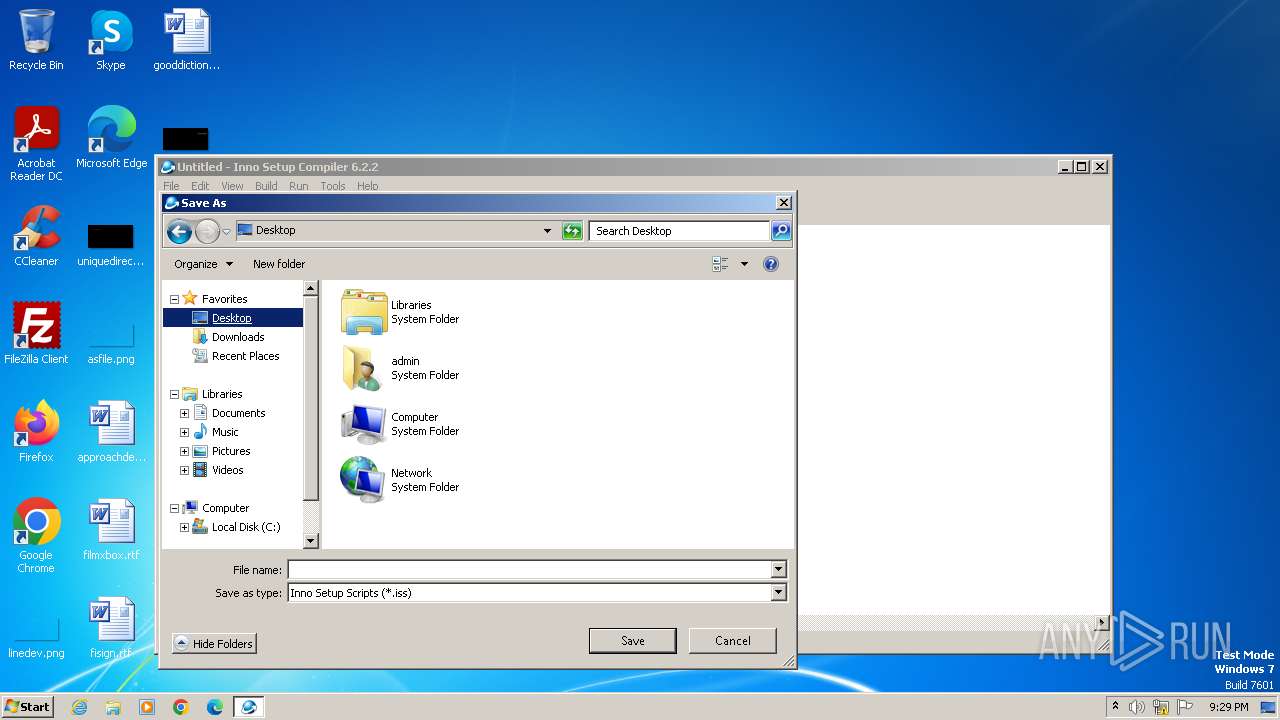Open the File menu in Inno Setup
Viewport: 1280px width, 720px height.
(x=171, y=186)
